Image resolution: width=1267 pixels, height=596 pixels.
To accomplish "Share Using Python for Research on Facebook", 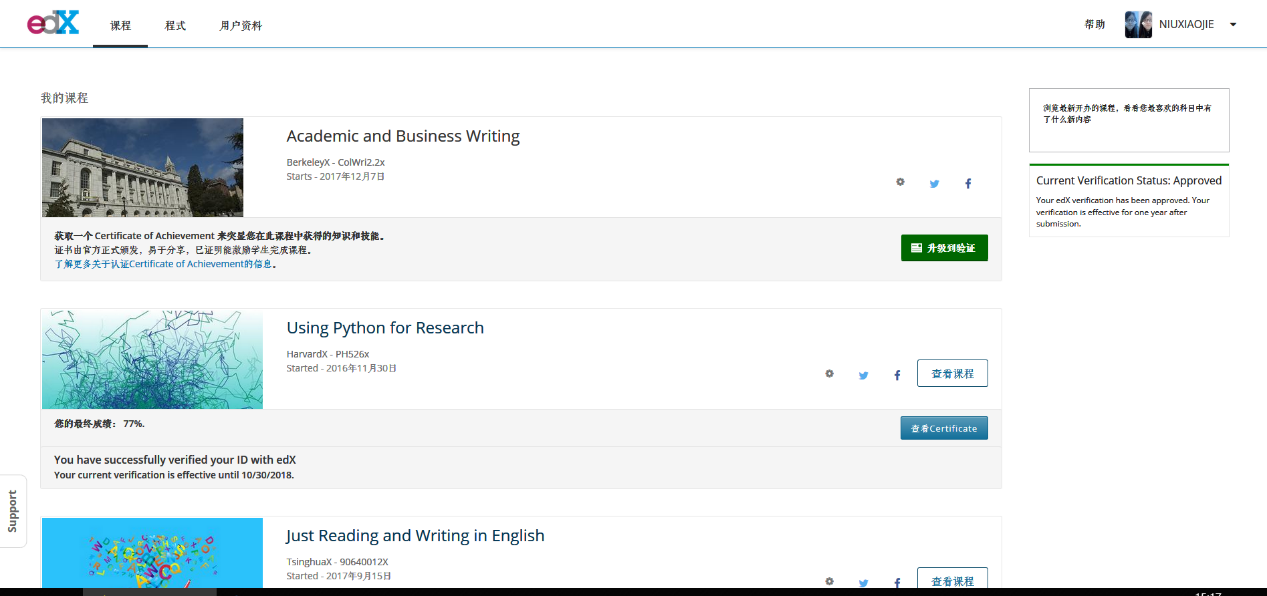I will click(897, 375).
